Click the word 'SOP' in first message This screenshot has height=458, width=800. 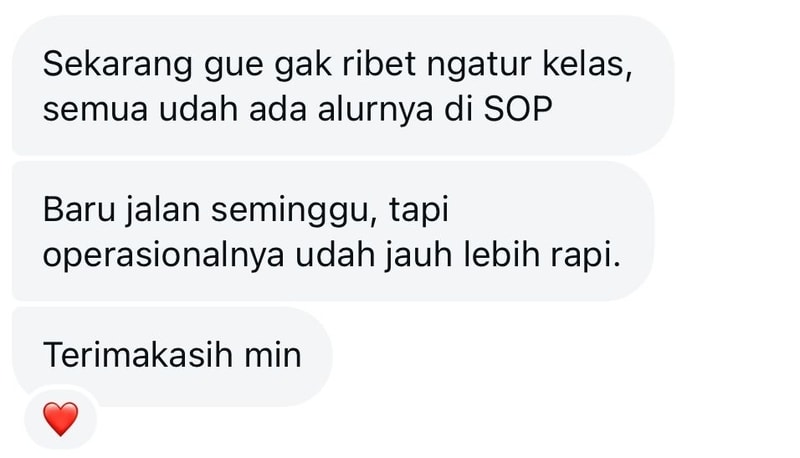point(518,109)
